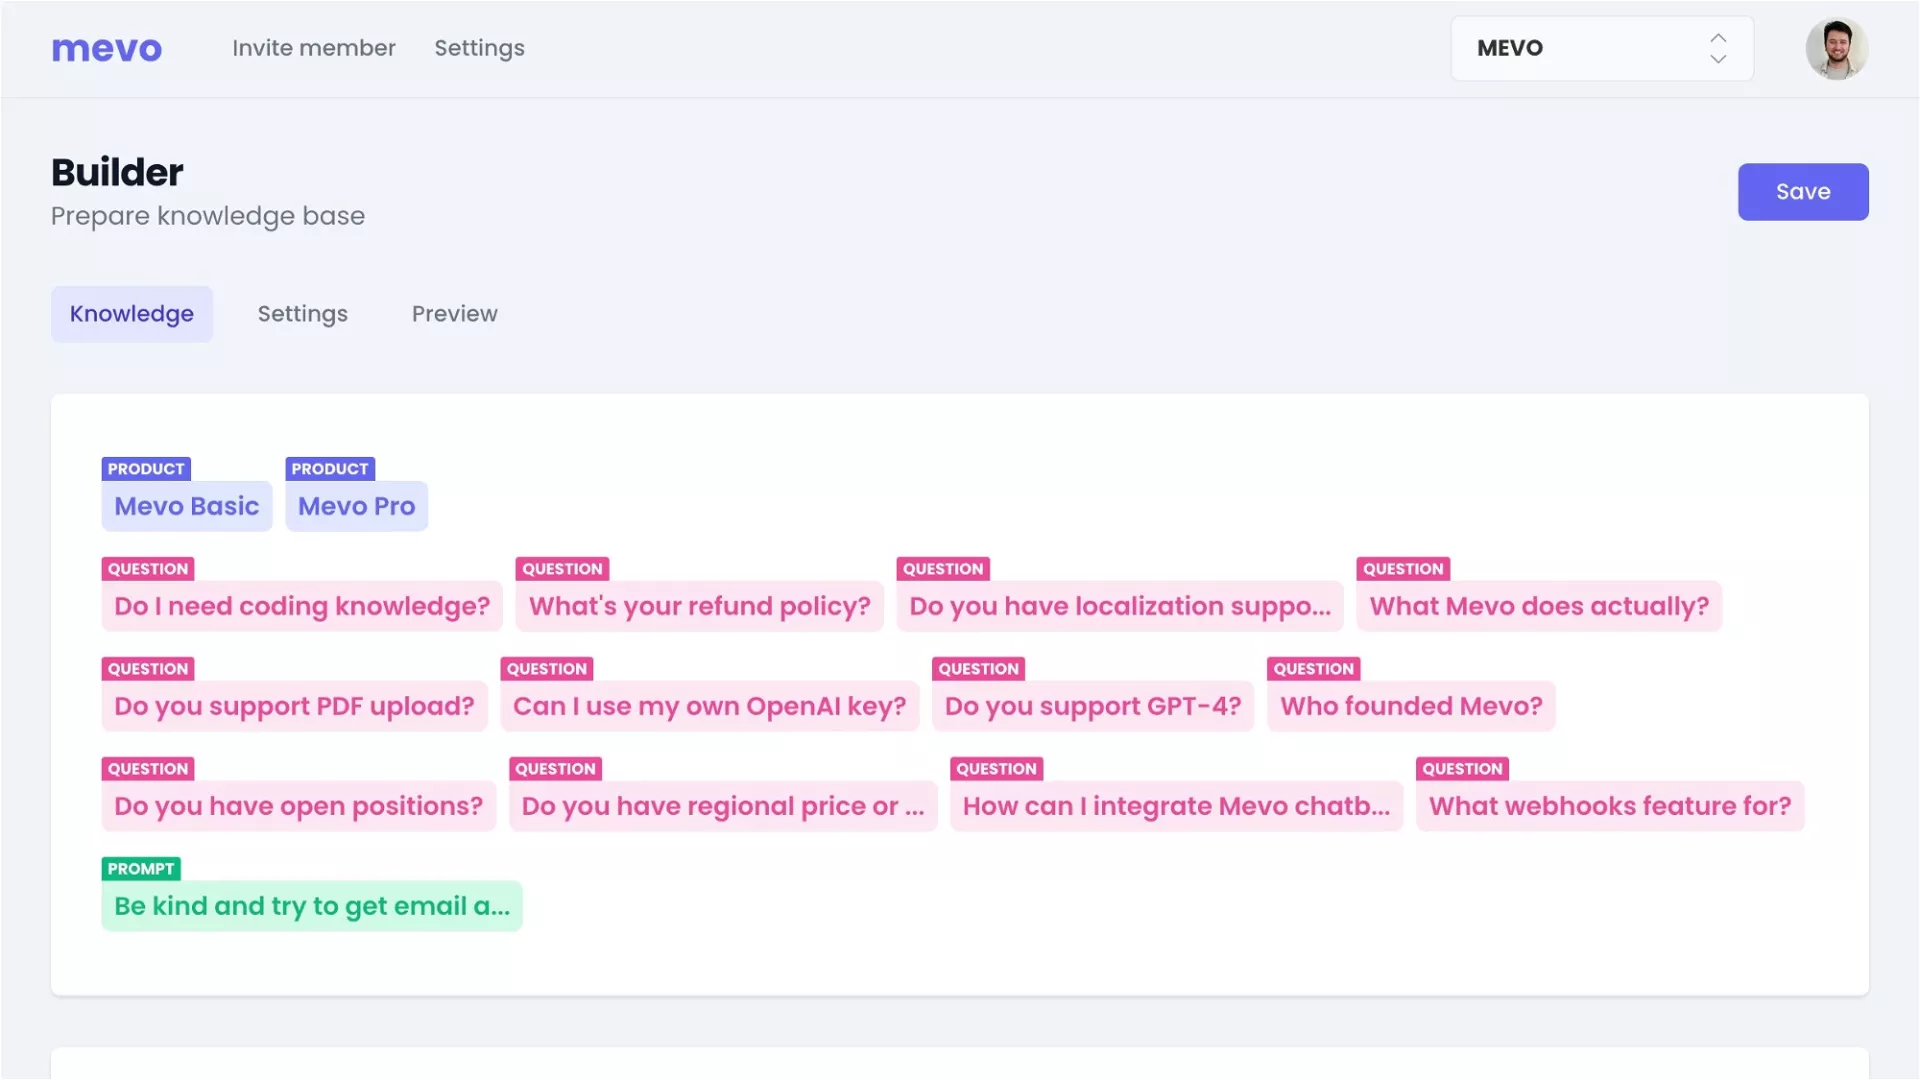This screenshot has width=1920, height=1080.
Task: Open the 'Can I use my own OpenAI key?' question
Action: click(x=709, y=706)
